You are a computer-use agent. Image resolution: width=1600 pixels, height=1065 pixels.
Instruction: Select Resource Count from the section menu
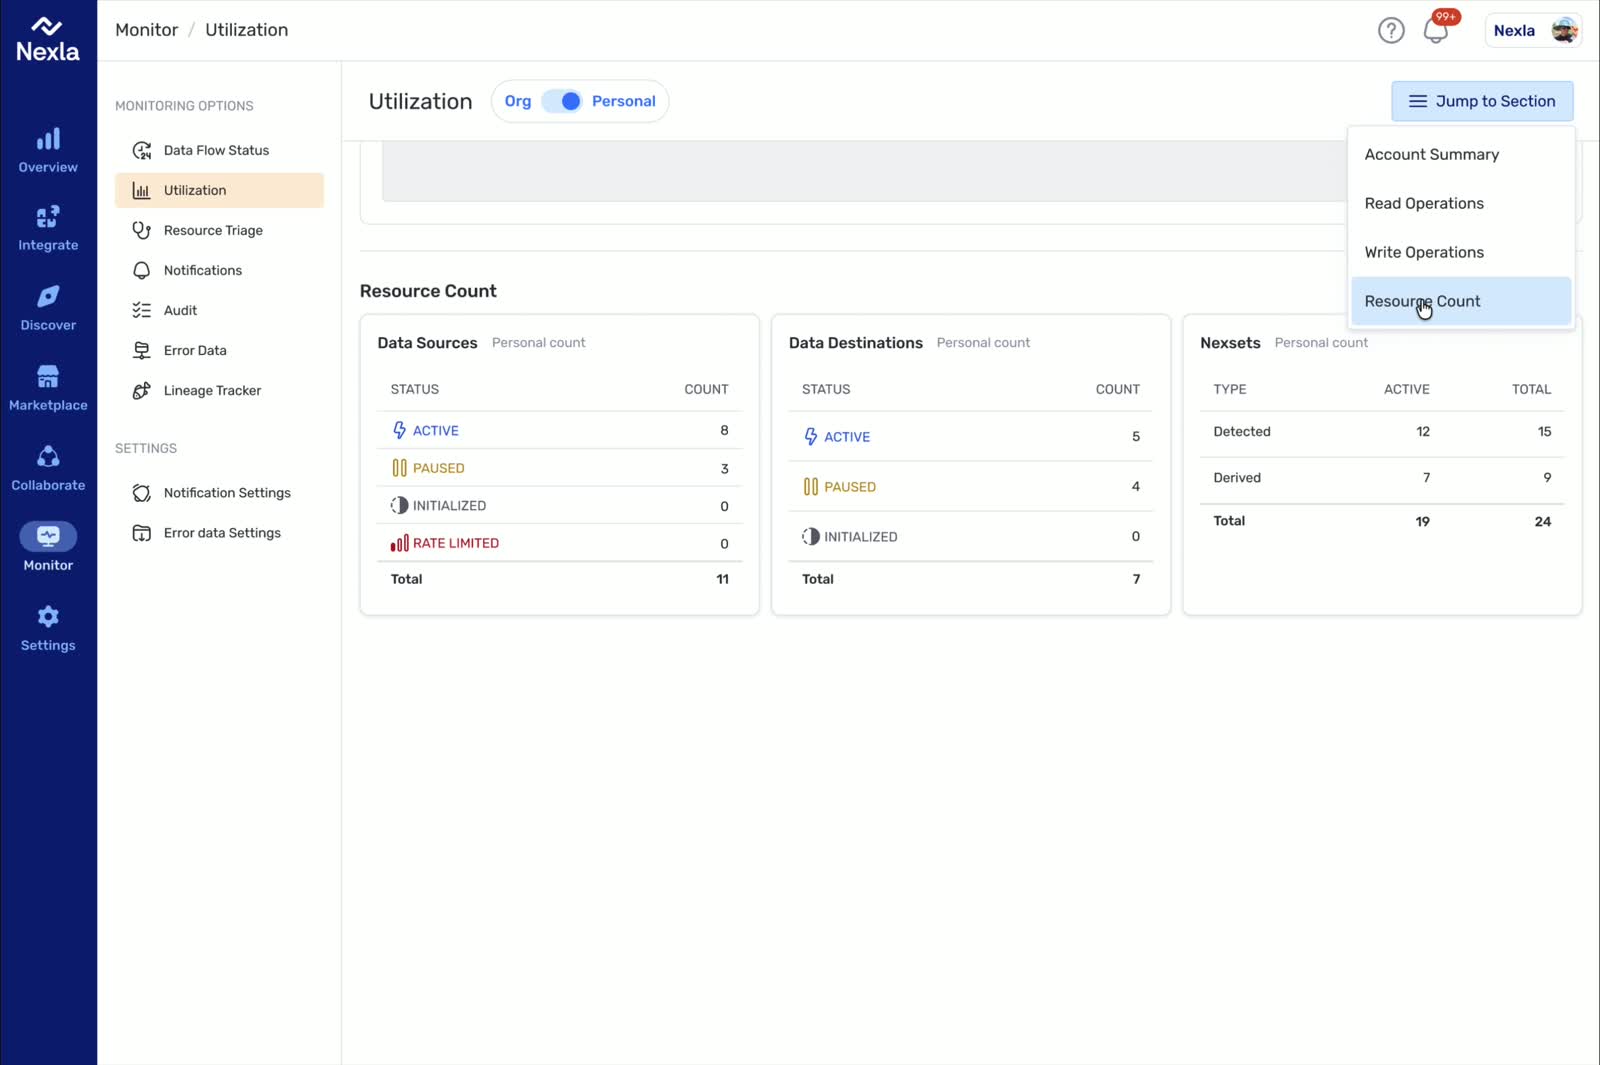[1423, 301]
